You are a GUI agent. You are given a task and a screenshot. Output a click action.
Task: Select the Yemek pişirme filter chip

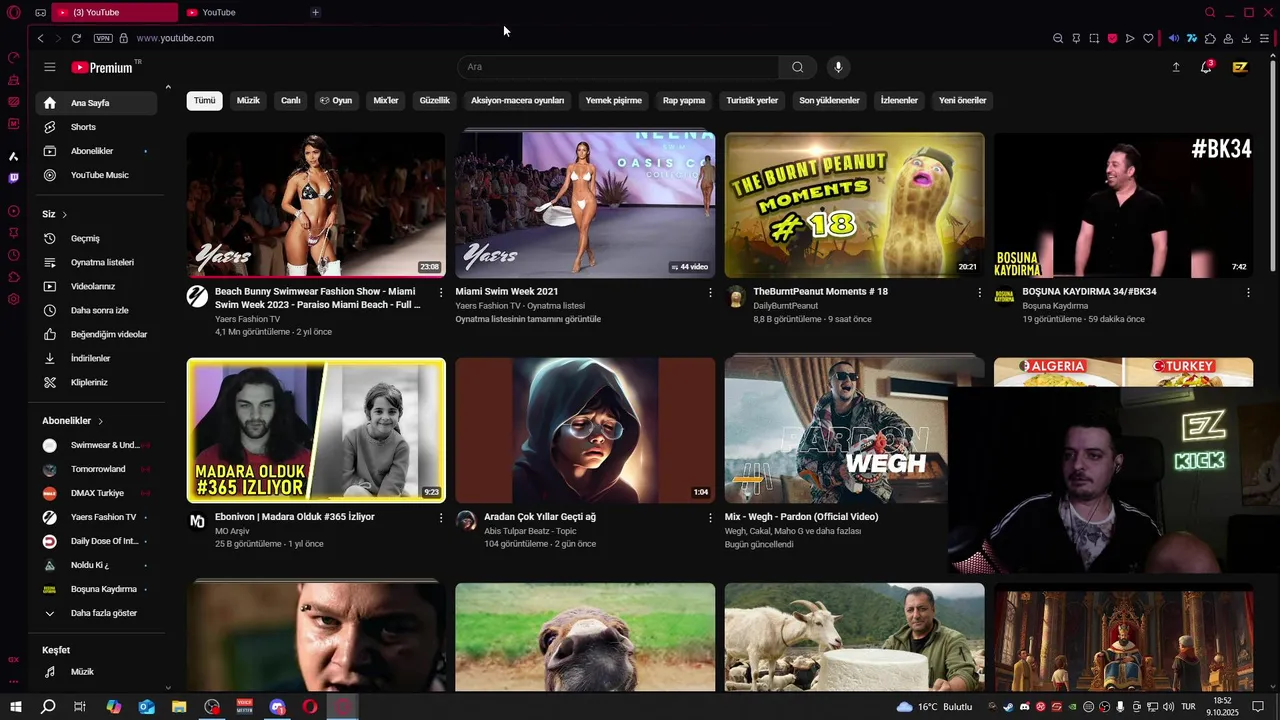[x=613, y=100]
